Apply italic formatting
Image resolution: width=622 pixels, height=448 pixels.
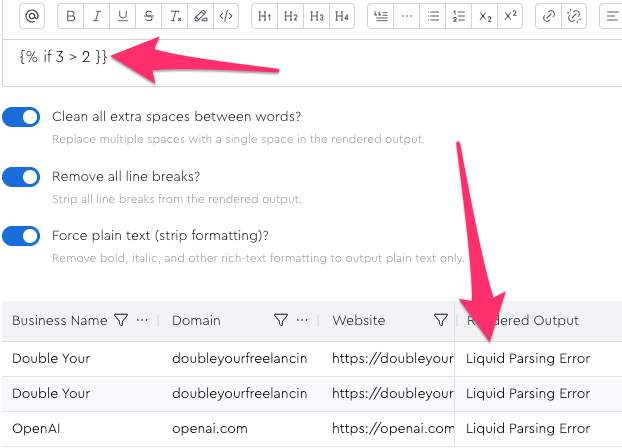coord(97,16)
